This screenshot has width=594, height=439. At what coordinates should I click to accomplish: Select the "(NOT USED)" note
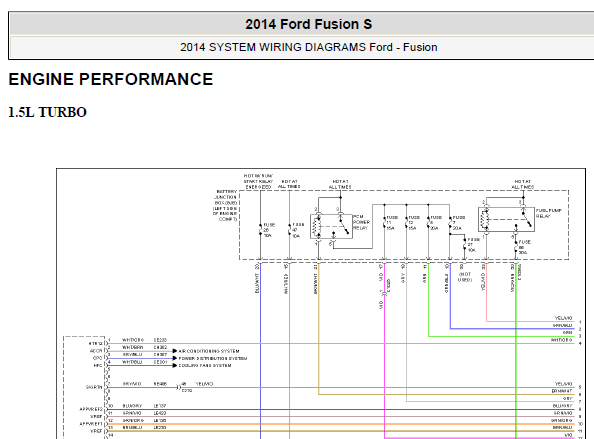pyautogui.click(x=465, y=277)
